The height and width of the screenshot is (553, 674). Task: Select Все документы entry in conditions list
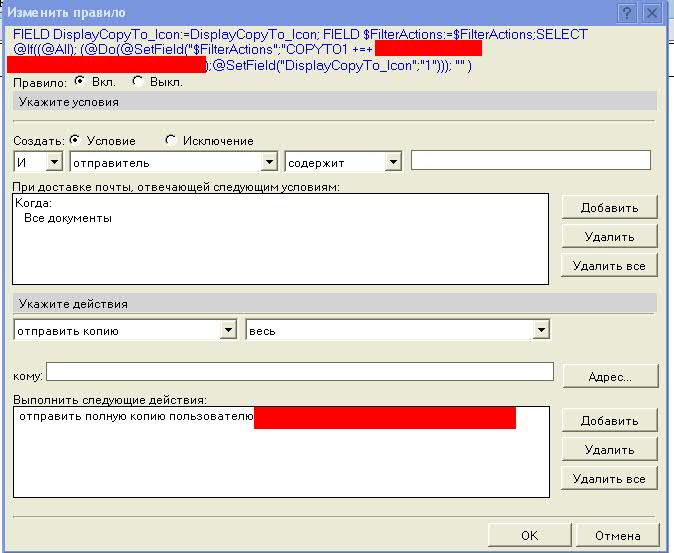click(x=68, y=218)
